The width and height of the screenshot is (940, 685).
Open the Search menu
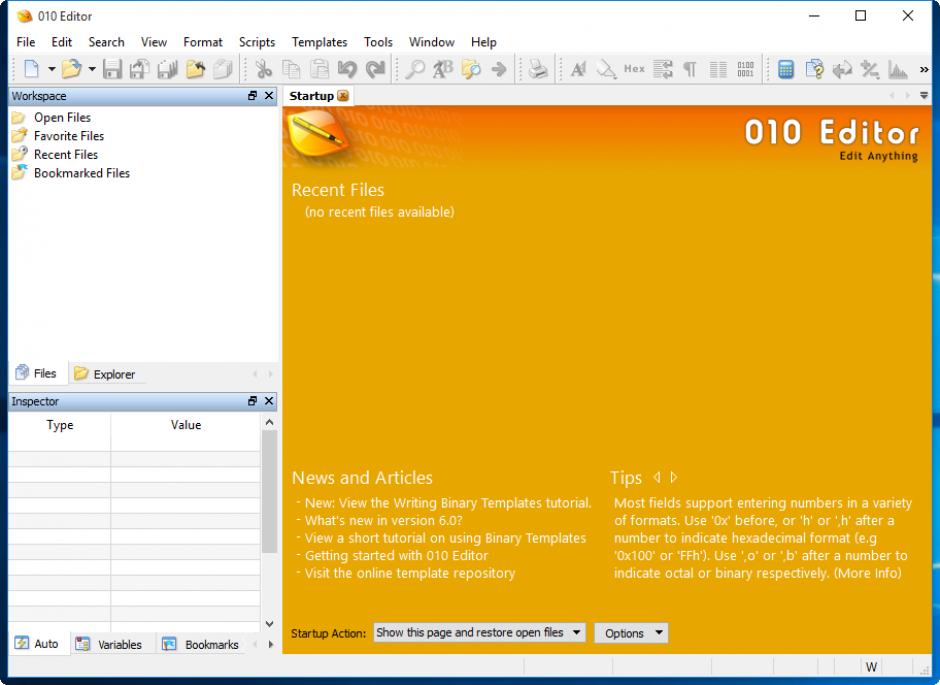tap(106, 42)
